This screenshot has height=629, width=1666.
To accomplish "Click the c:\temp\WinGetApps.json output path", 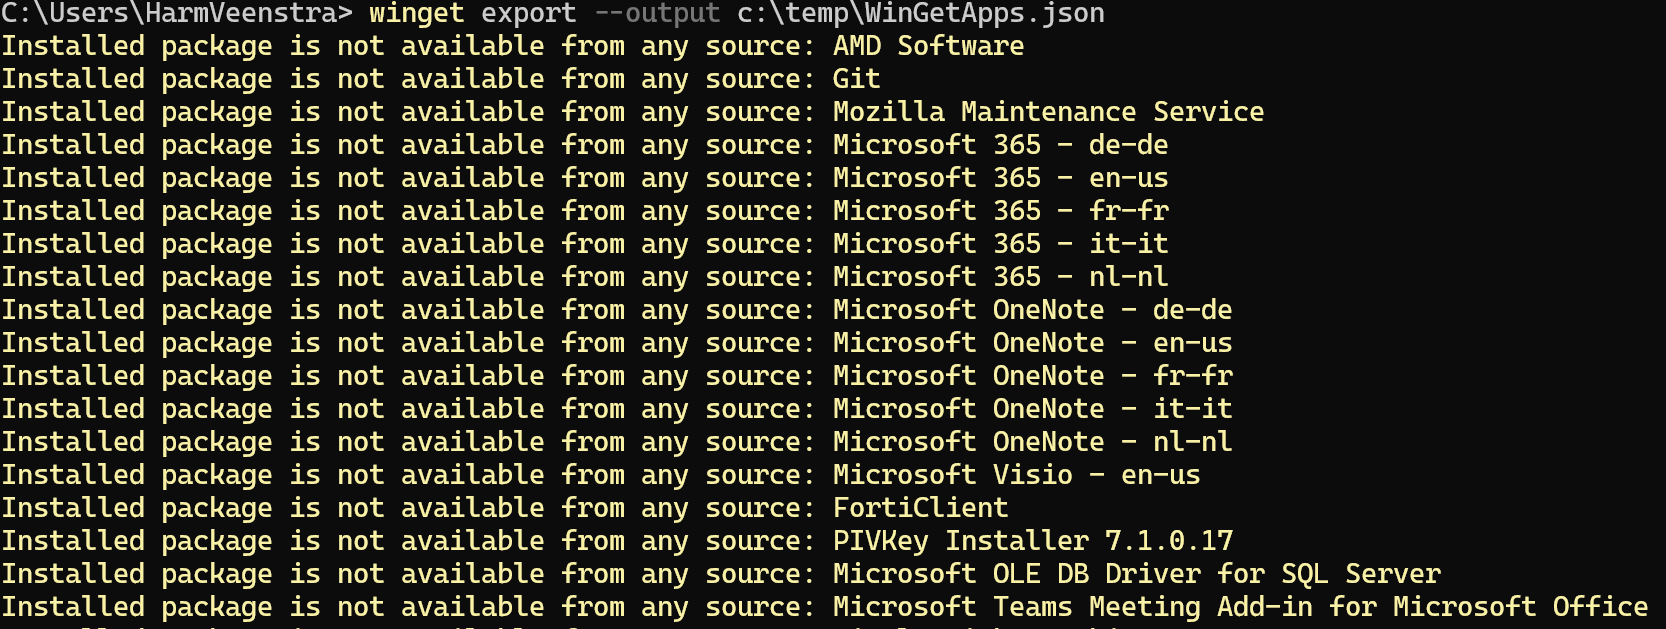I will 920,13.
